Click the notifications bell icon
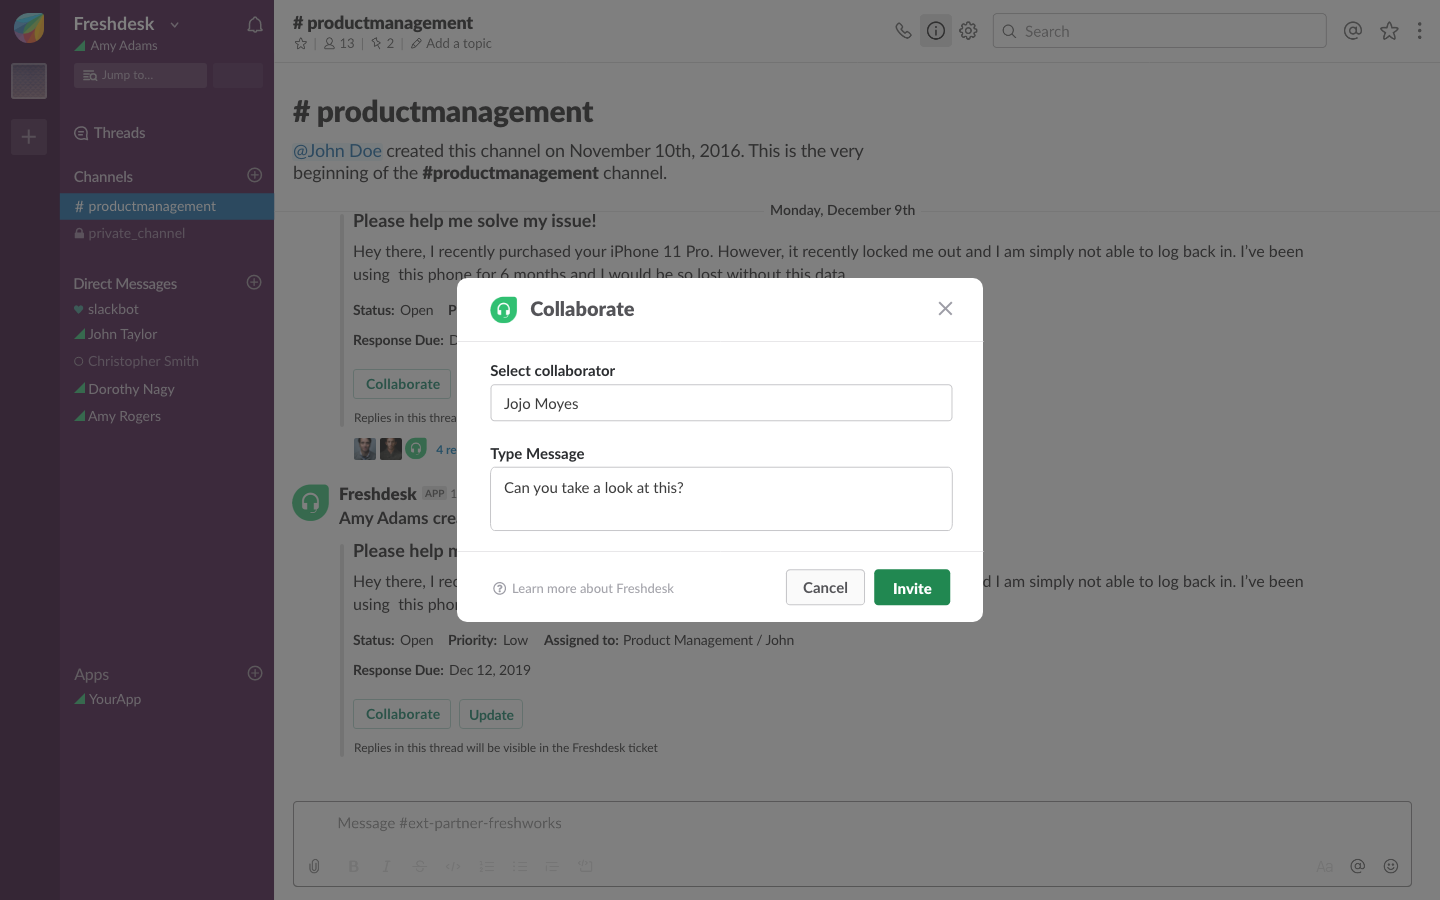Viewport: 1440px width, 900px height. 255,25
